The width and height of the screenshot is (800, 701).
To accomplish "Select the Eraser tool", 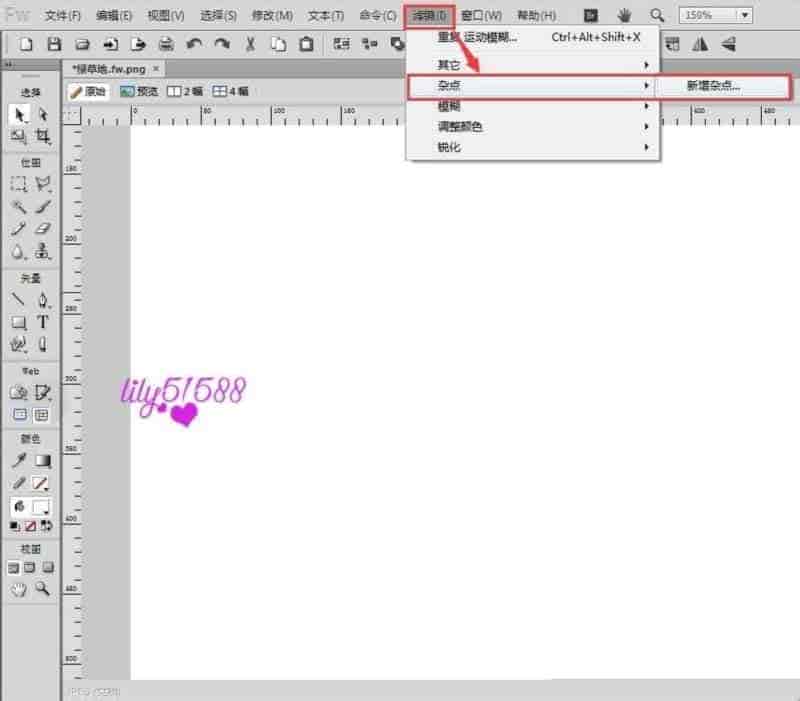I will (x=43, y=229).
